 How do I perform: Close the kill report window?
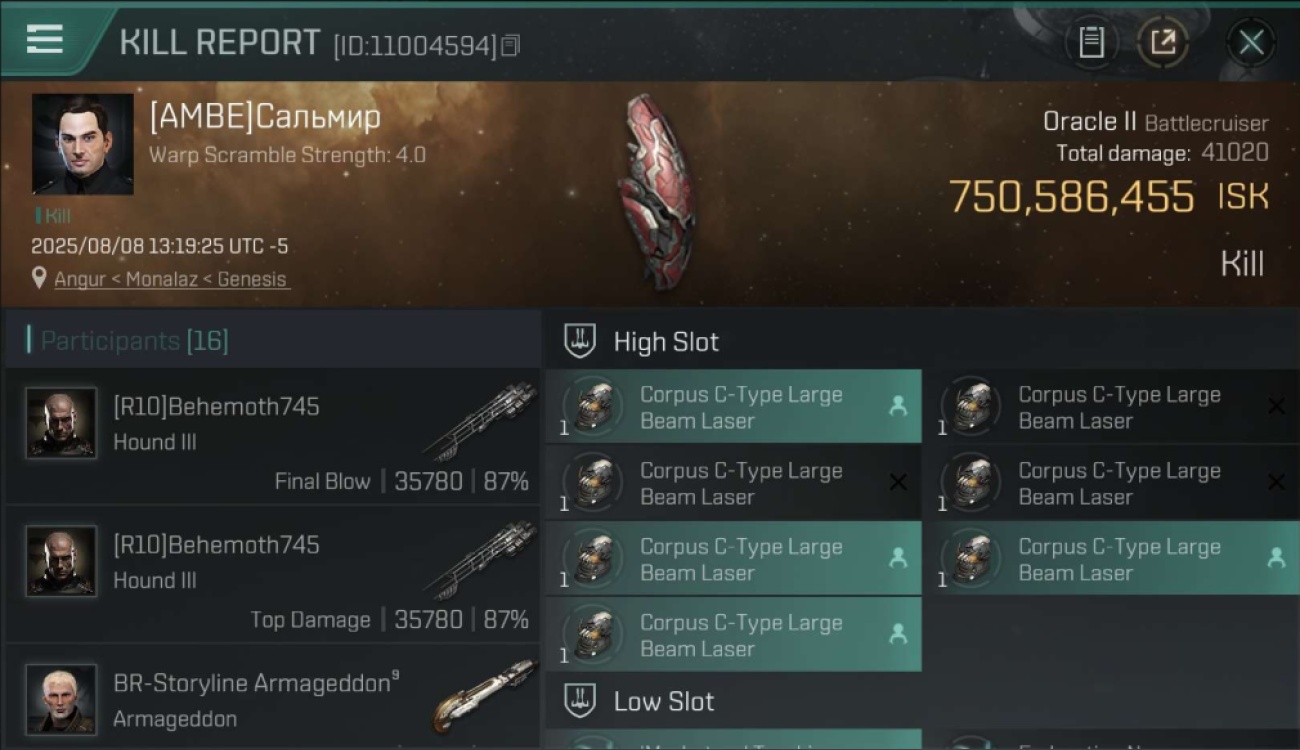tap(1251, 42)
